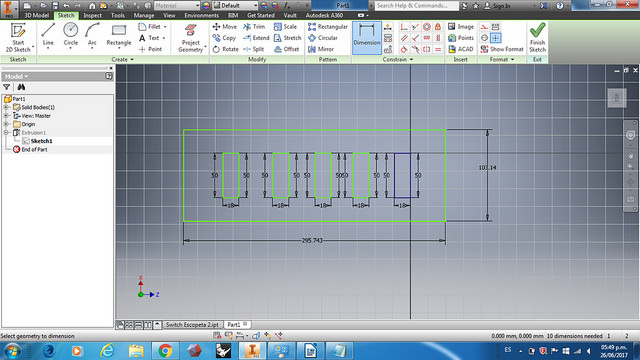Expand the Solid Bodies(1) tree node

(6, 107)
